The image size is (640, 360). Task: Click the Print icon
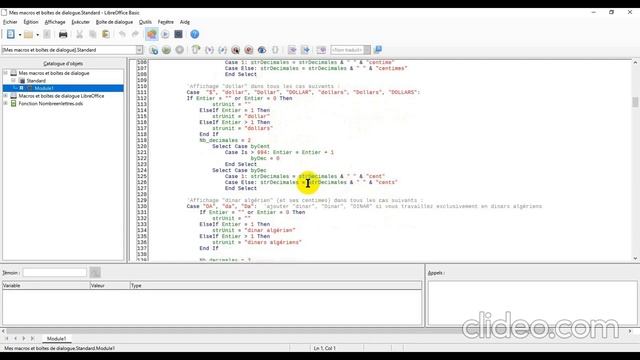[63, 35]
